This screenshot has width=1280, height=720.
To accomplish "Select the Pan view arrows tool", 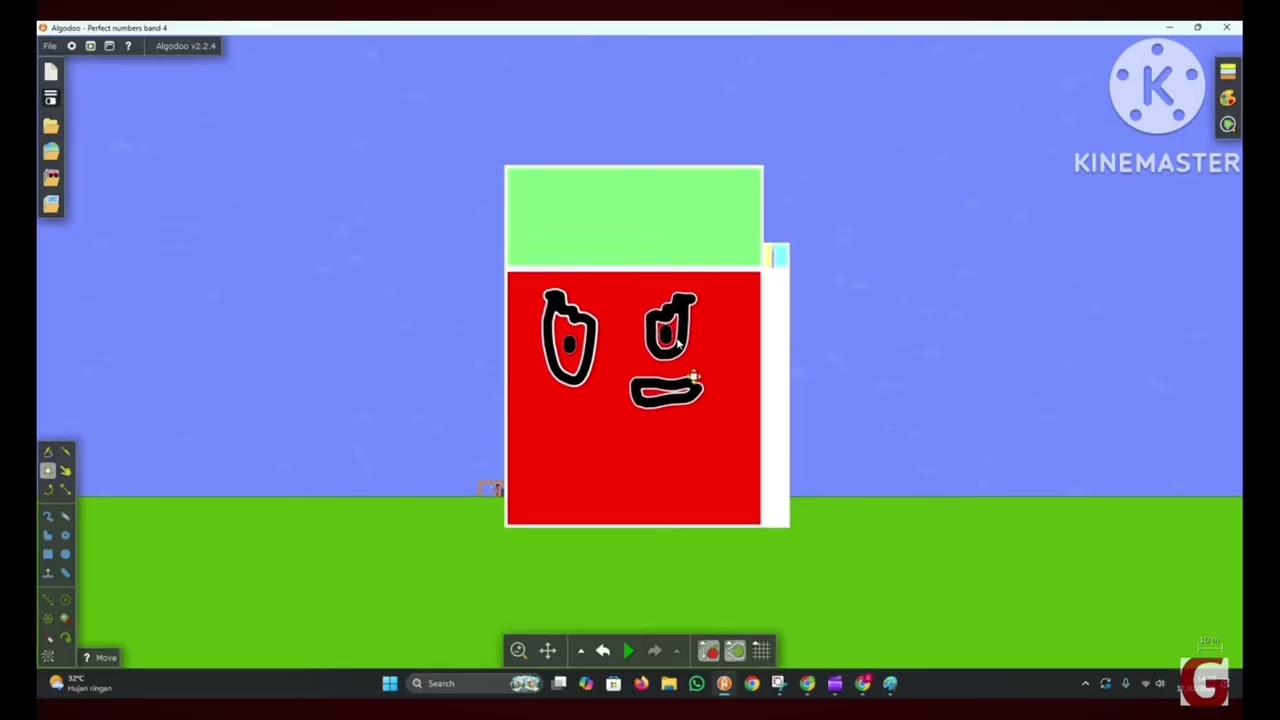I will click(547, 651).
